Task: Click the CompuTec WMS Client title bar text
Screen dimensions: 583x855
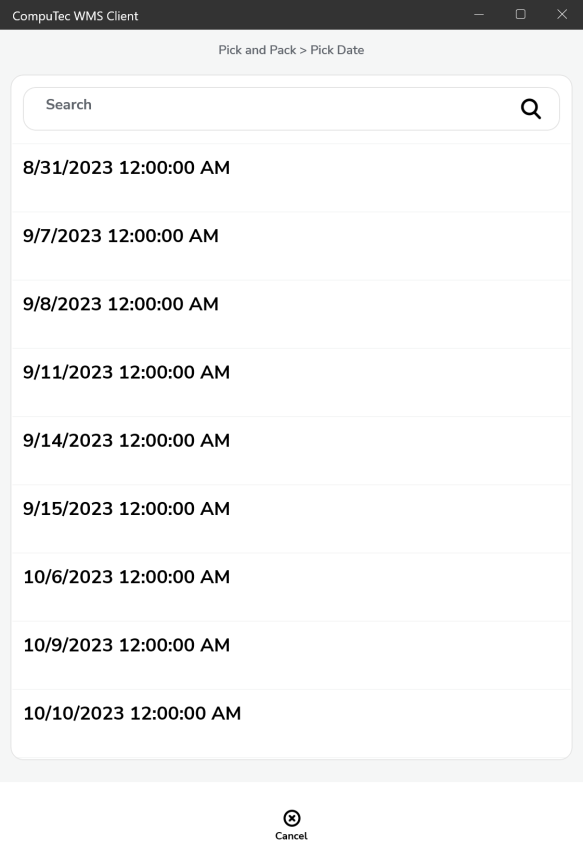Action: [75, 16]
